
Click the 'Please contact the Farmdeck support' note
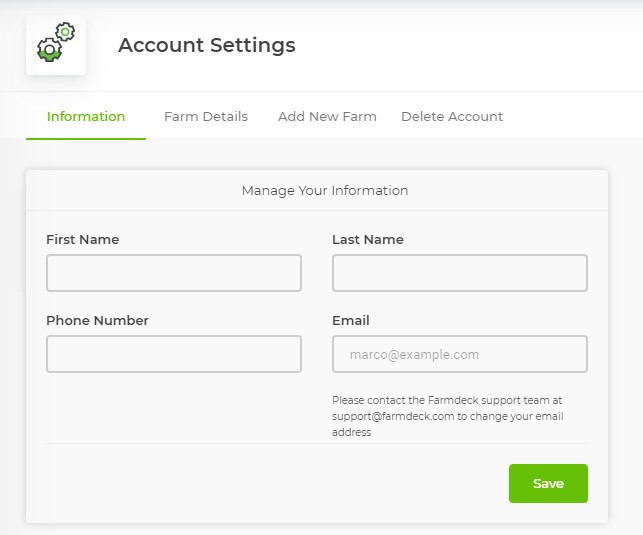(447, 400)
